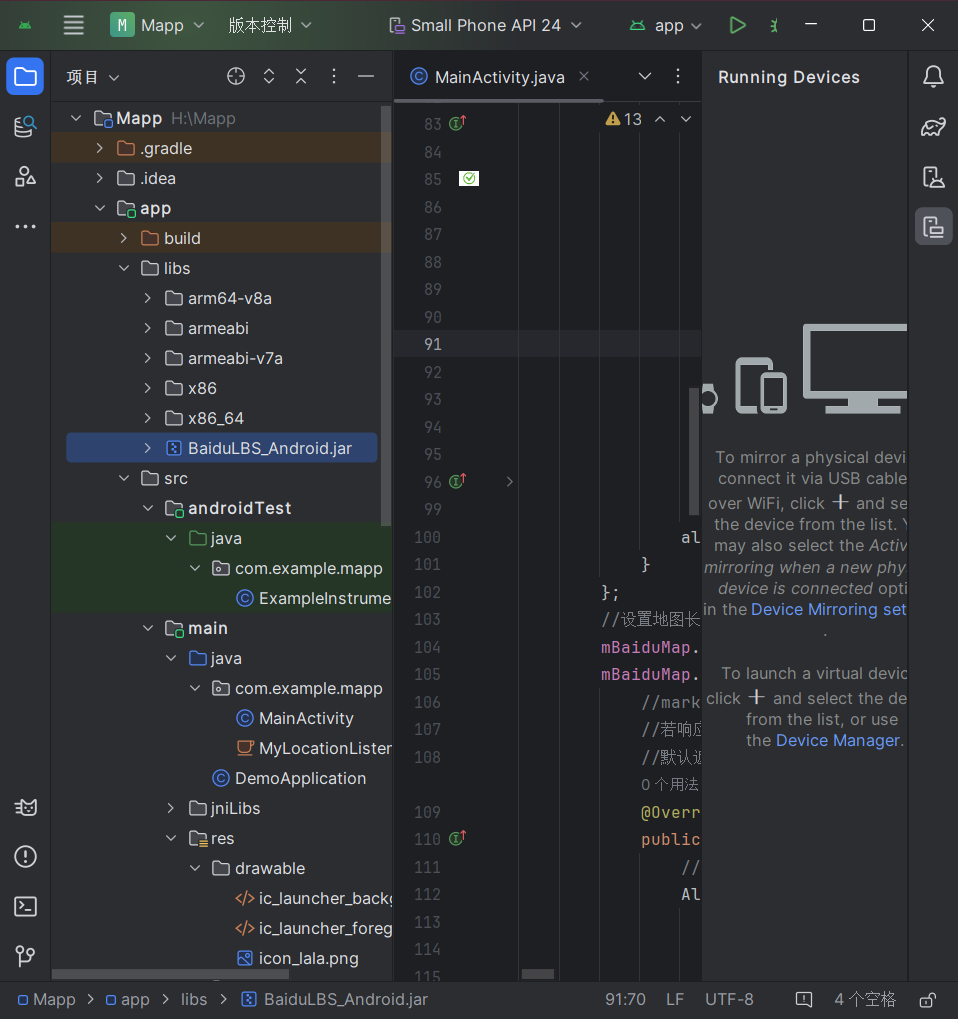Open reader mode icon in status bar
Screen dimensions: 958x1019
(x=804, y=1000)
